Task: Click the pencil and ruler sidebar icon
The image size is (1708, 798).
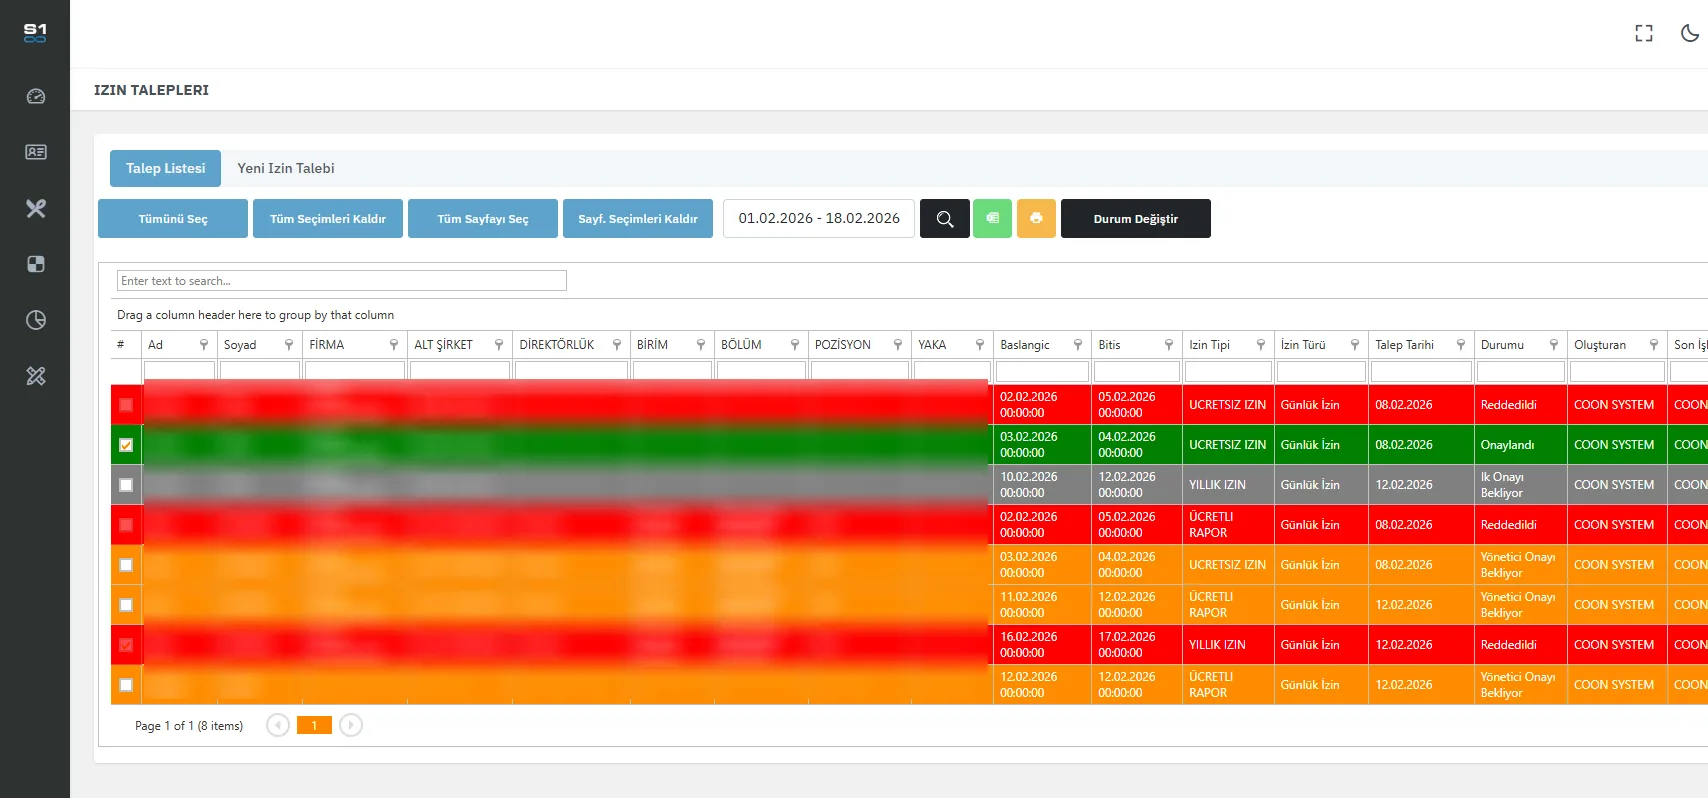Action: 35,376
